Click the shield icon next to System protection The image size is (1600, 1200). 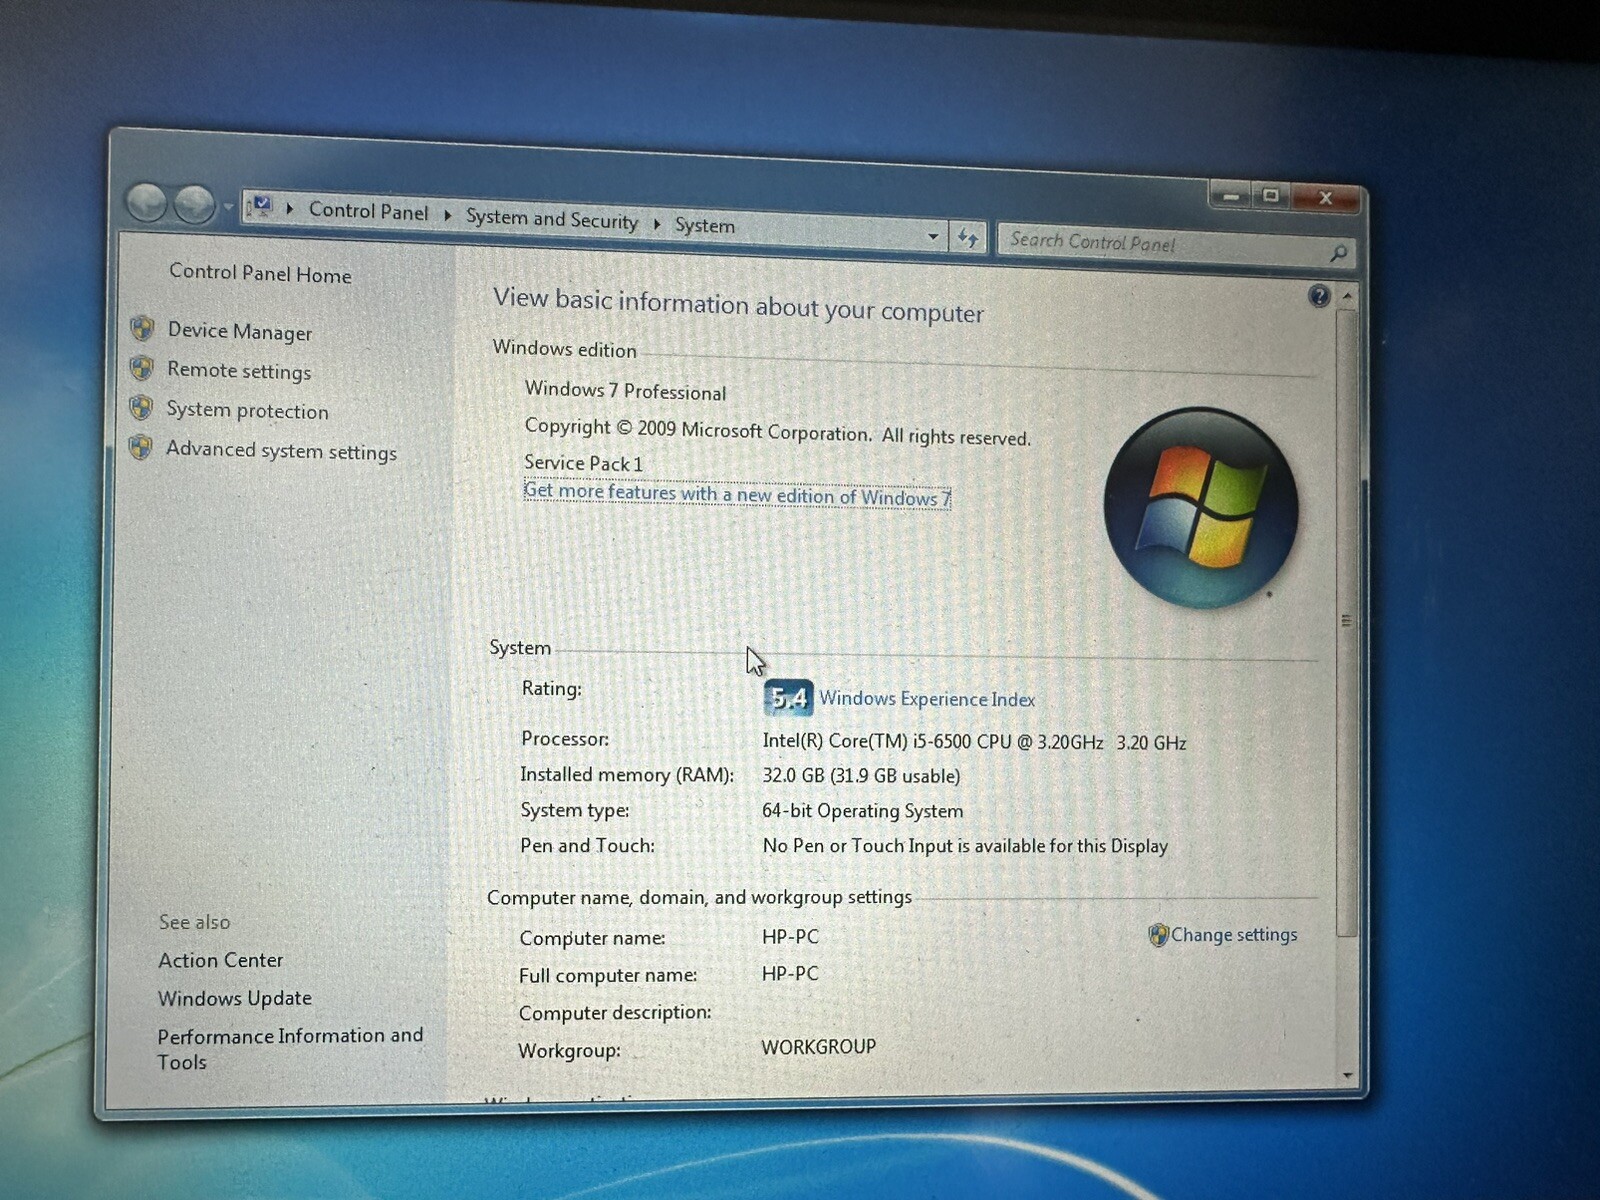140,407
